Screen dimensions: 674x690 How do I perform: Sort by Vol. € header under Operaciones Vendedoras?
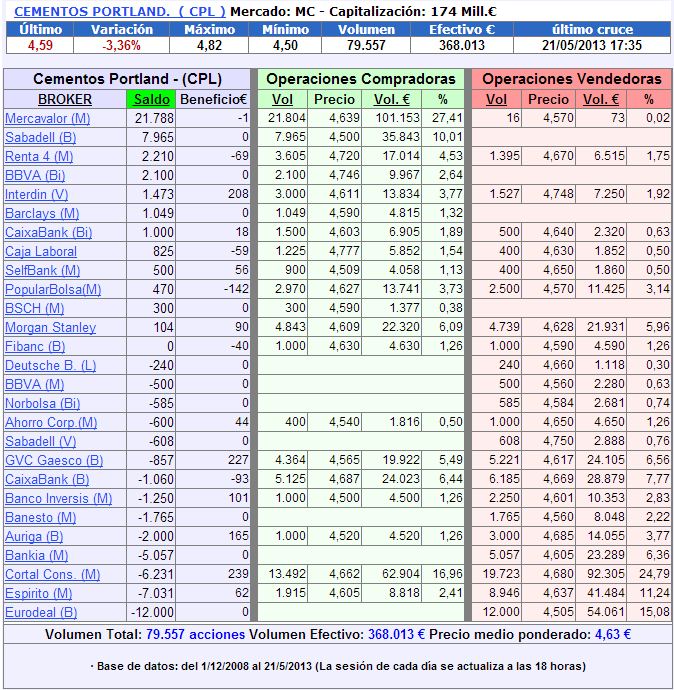coord(601,99)
